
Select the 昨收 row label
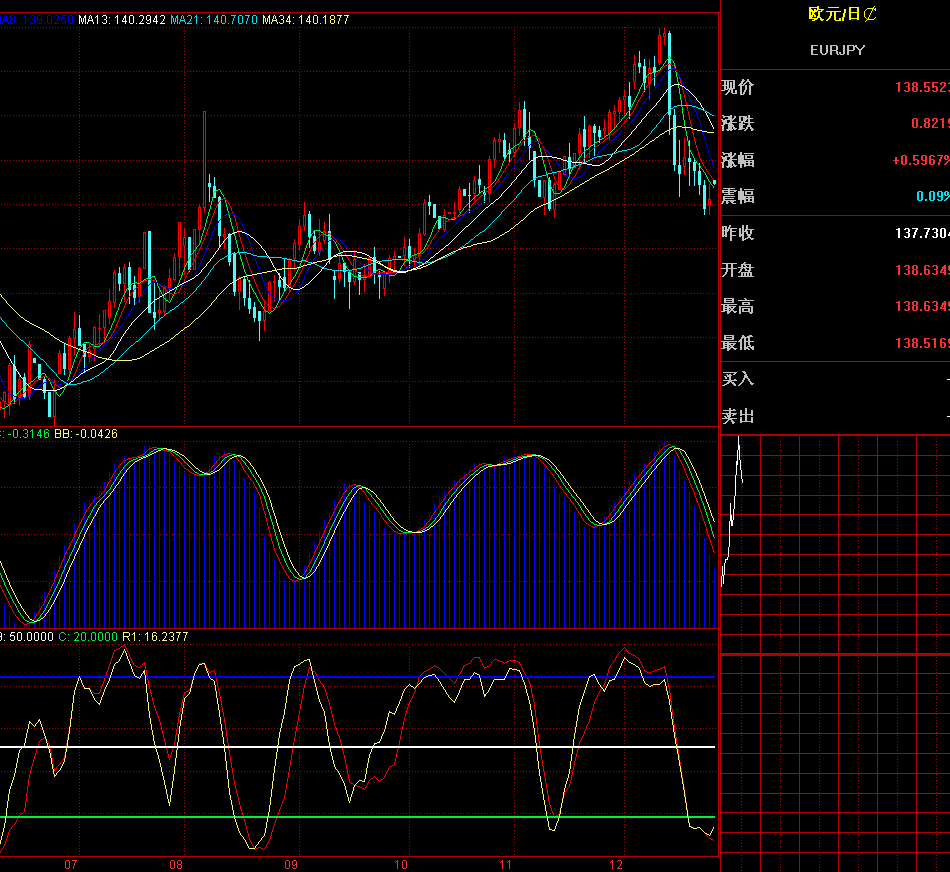[x=737, y=233]
